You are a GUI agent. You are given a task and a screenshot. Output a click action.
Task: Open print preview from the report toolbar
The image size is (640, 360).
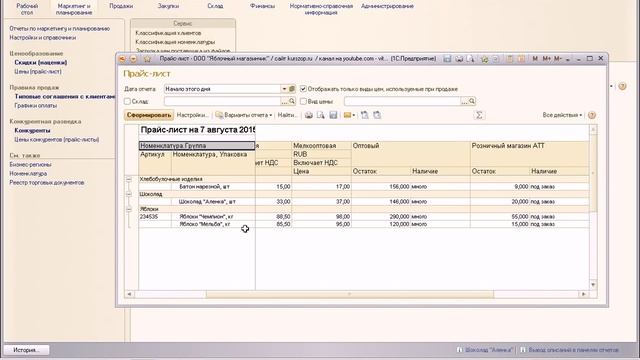click(x=321, y=116)
